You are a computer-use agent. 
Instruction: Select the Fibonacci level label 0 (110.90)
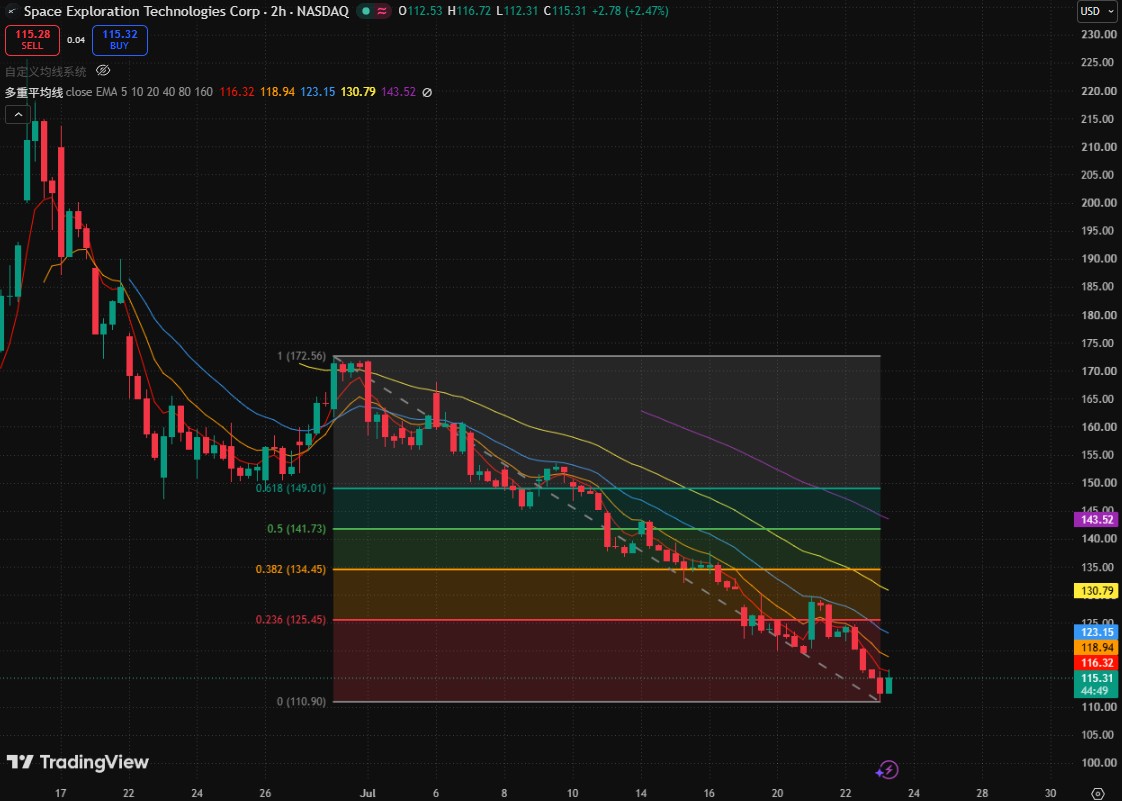pos(301,702)
